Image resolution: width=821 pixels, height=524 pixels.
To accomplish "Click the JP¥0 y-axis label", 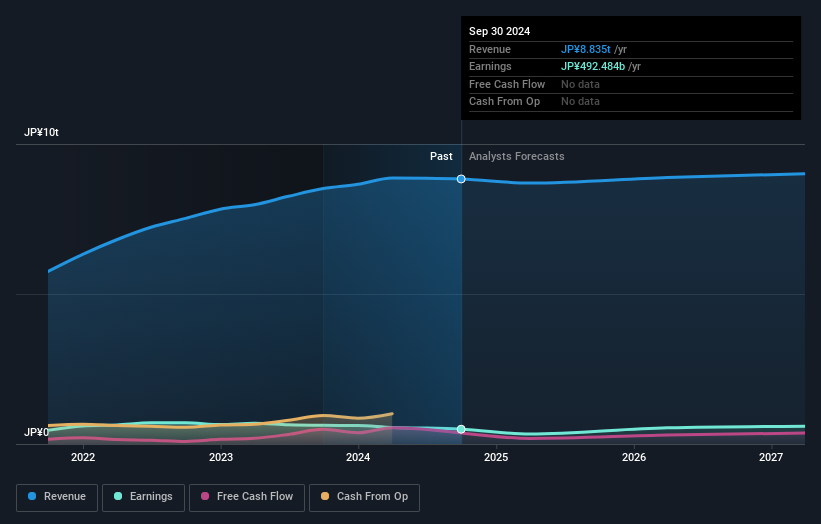I will point(36,432).
